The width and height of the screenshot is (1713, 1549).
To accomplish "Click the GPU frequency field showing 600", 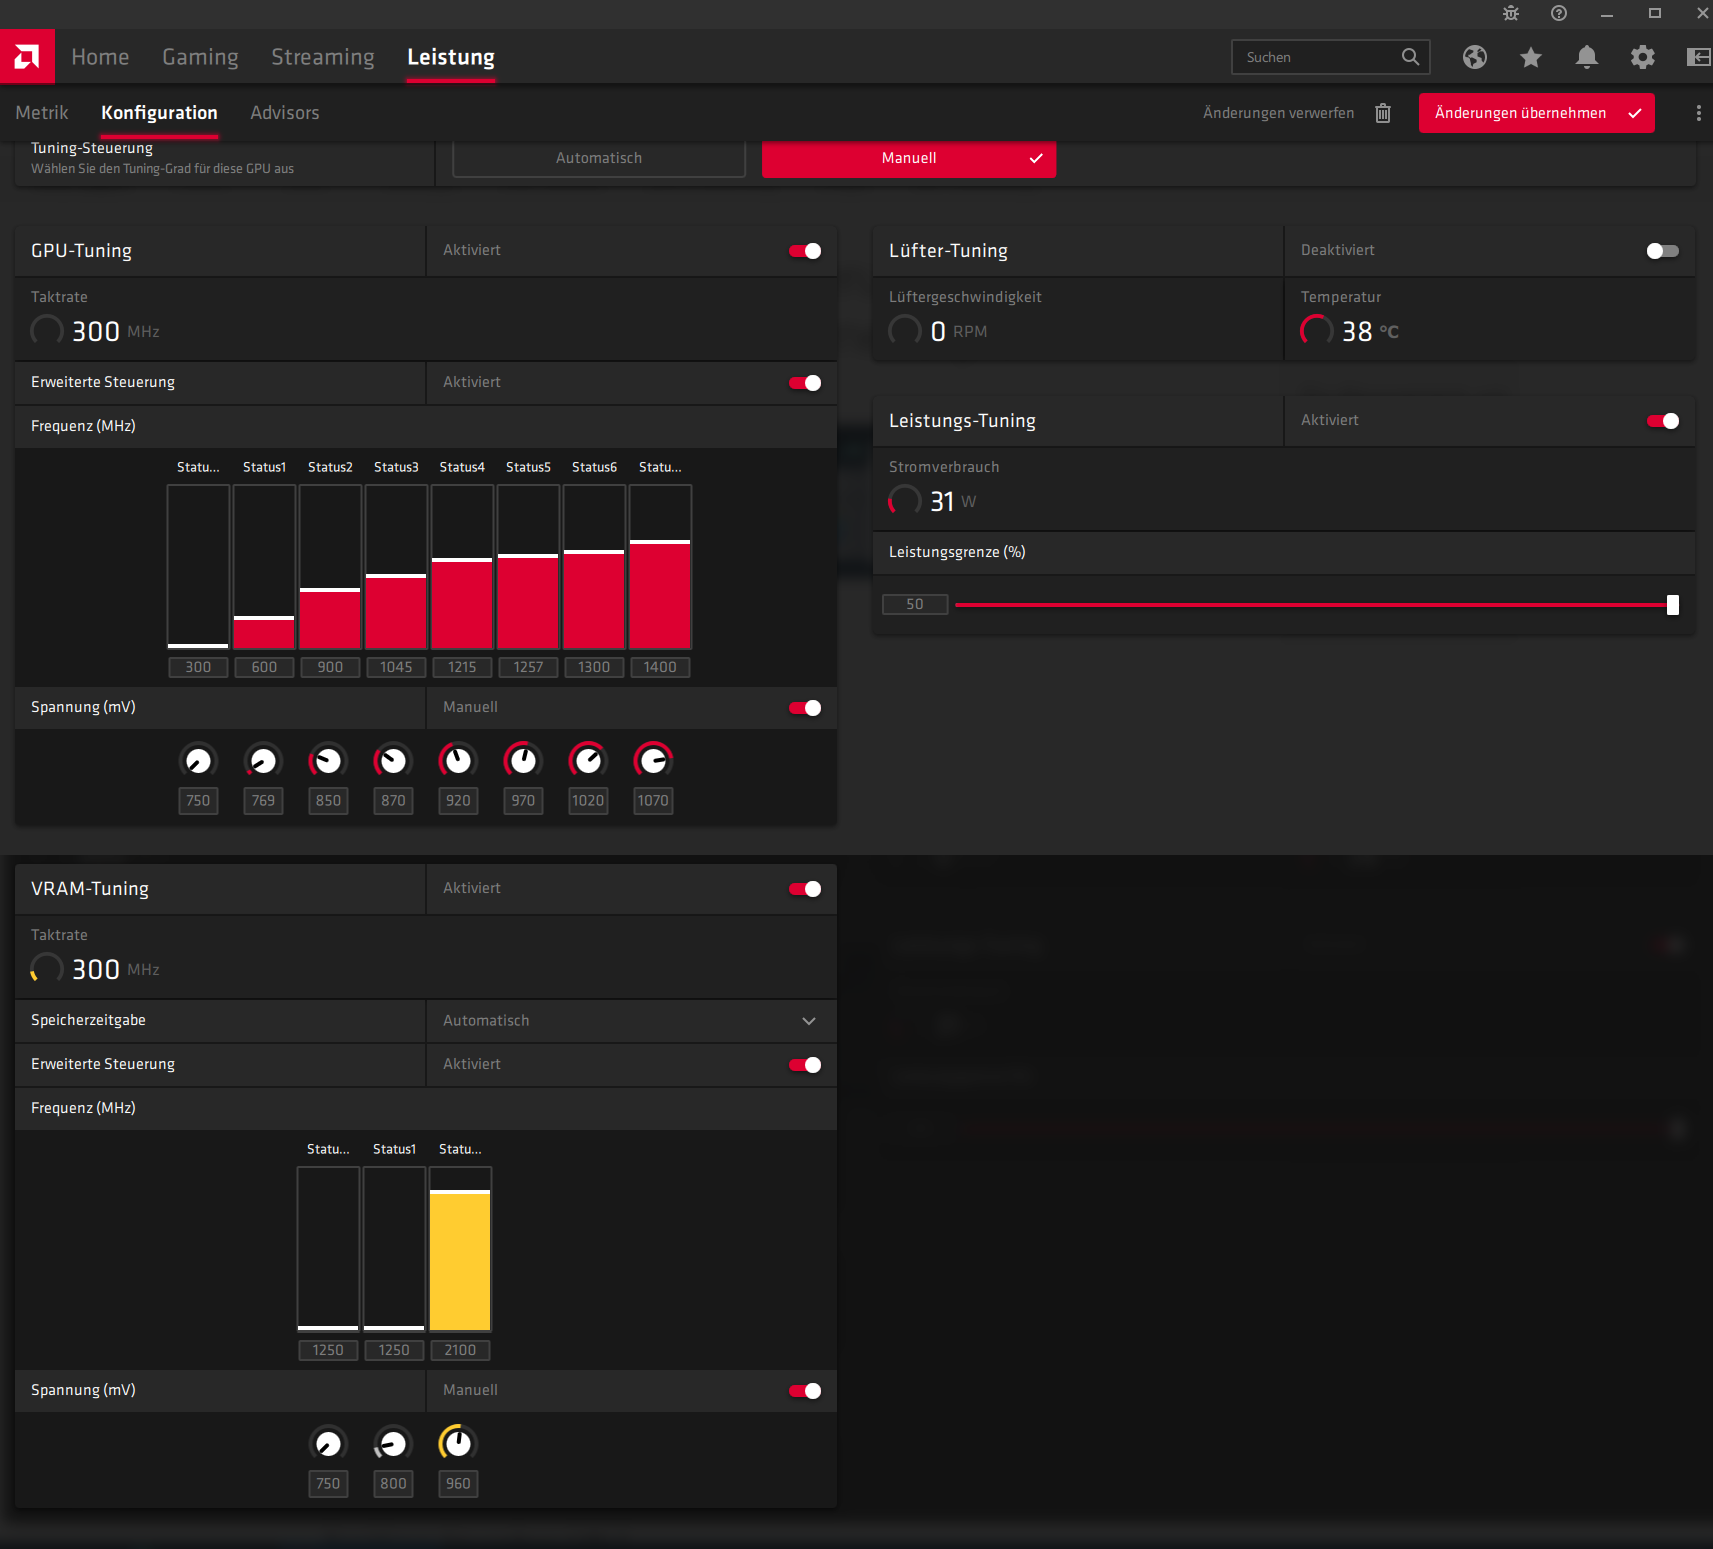I will (x=264, y=667).
